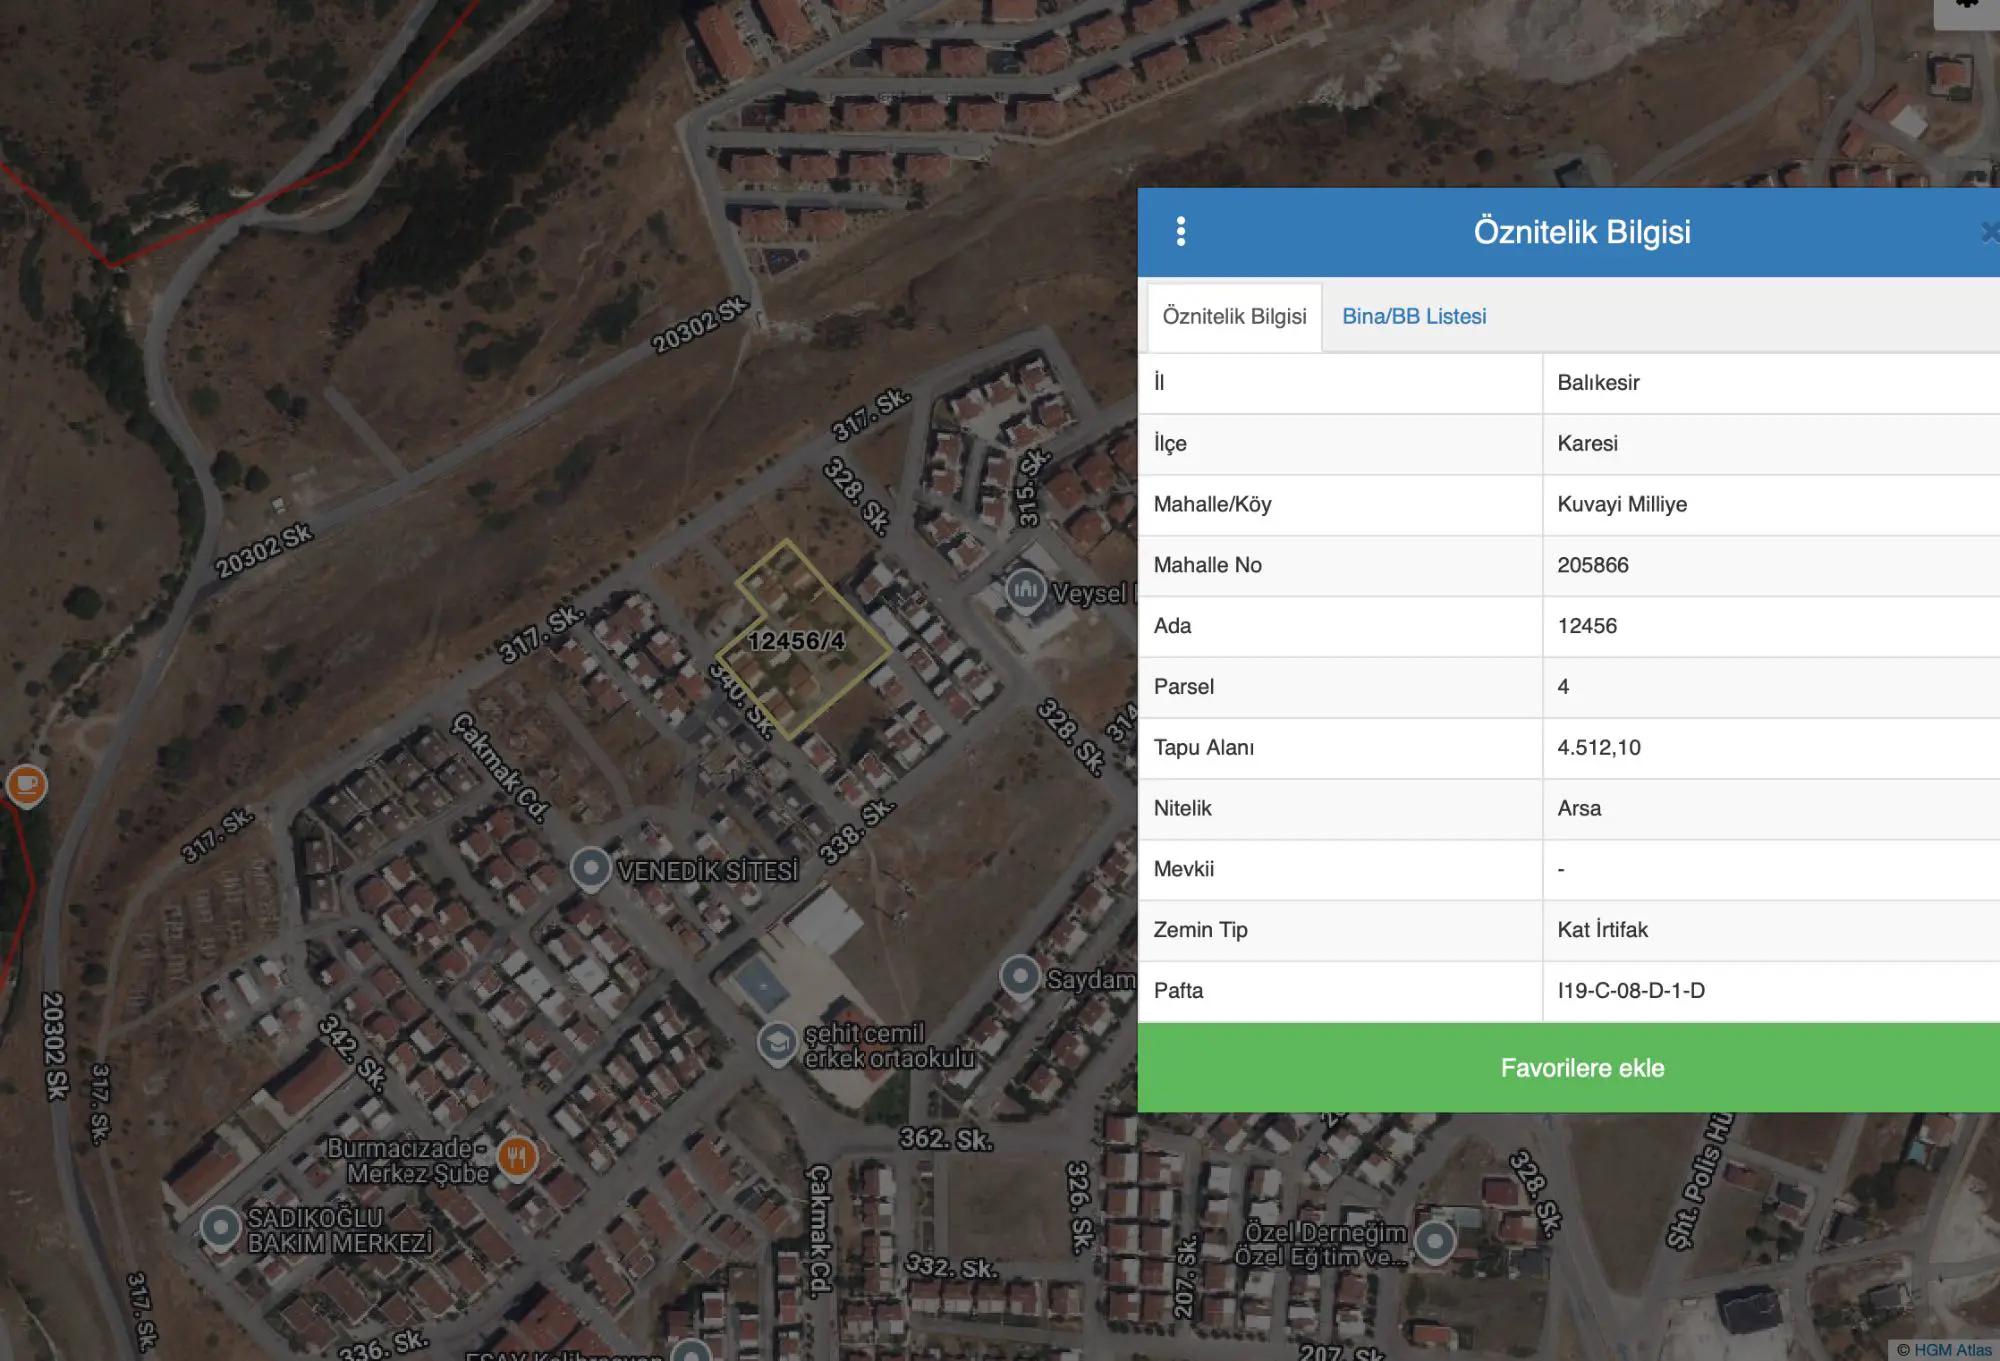Click the Zemin Tip row Kat İrtifak
Screen dimensions: 2000x1361
[x=1569, y=930]
